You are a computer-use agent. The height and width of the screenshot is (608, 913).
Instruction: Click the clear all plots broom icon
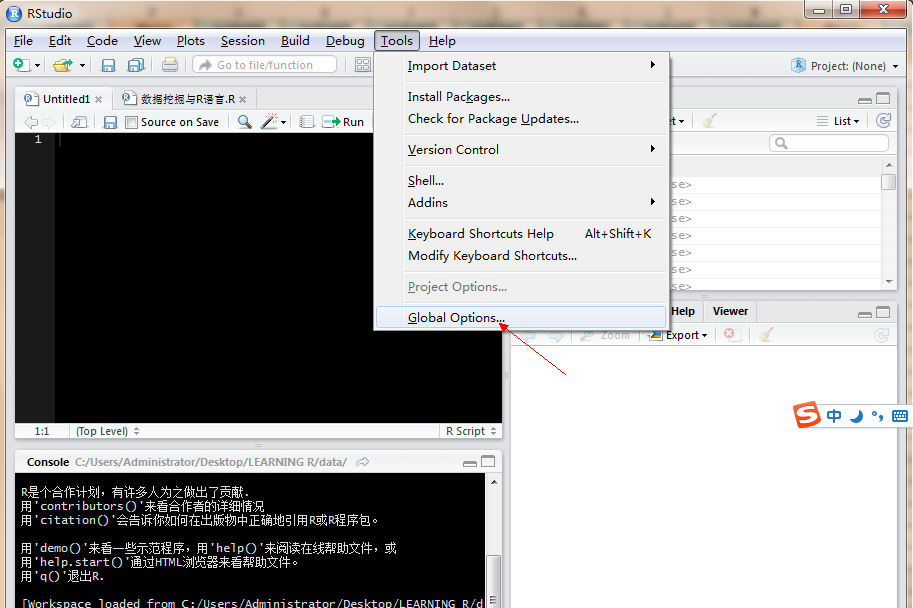[x=766, y=334]
